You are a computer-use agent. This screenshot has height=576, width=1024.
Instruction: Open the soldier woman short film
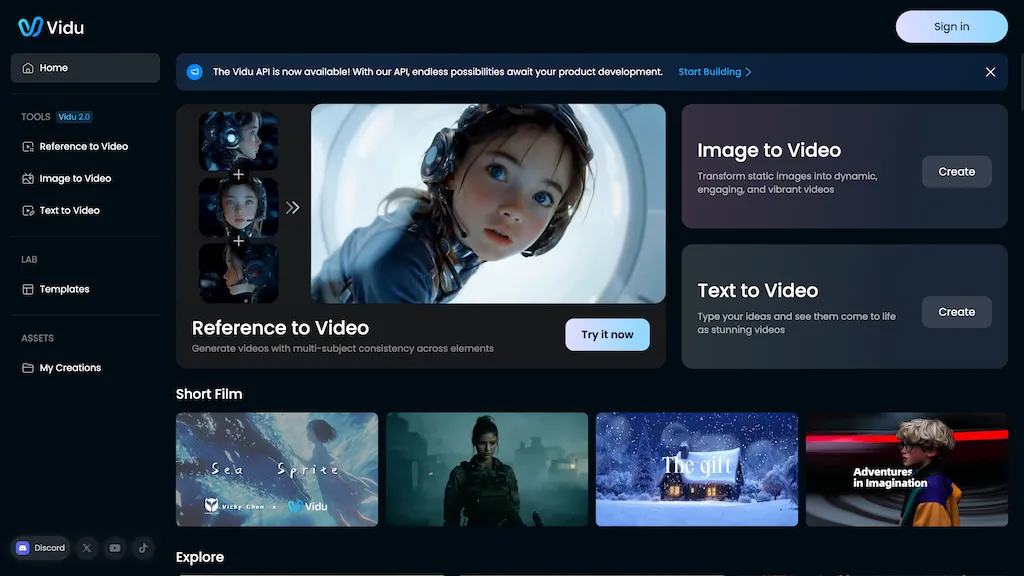(487, 470)
